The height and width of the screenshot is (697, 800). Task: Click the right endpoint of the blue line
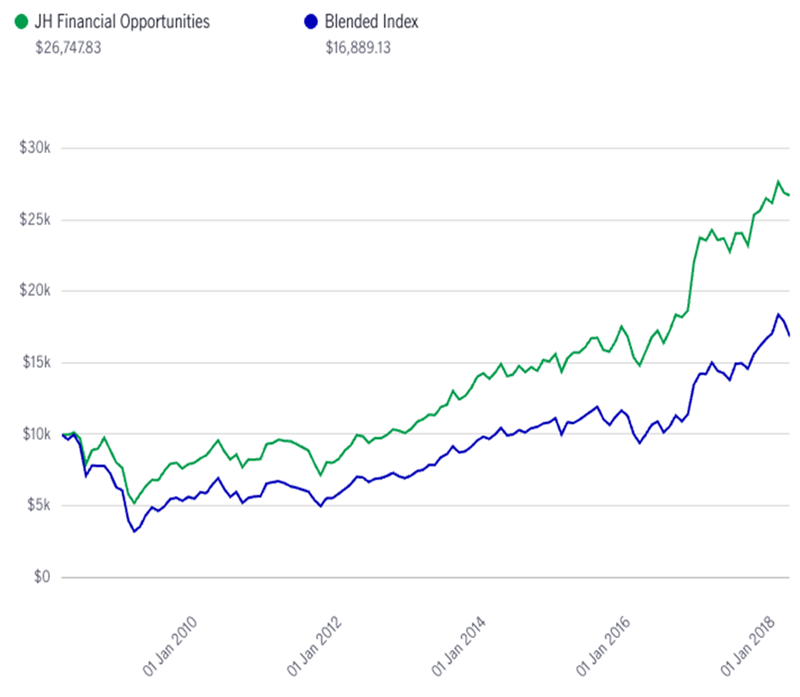click(x=789, y=336)
